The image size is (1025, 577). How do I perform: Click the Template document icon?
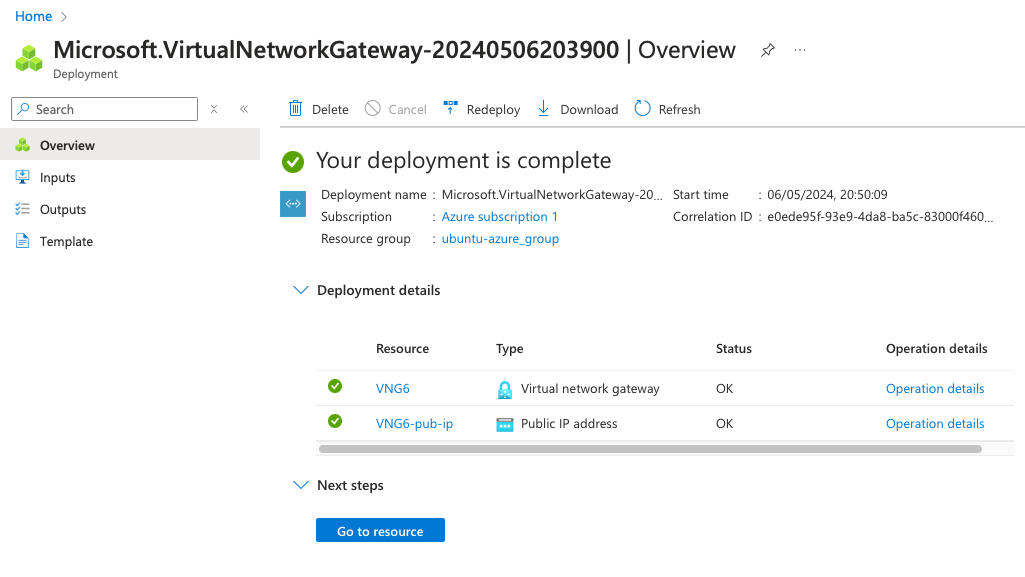[22, 241]
